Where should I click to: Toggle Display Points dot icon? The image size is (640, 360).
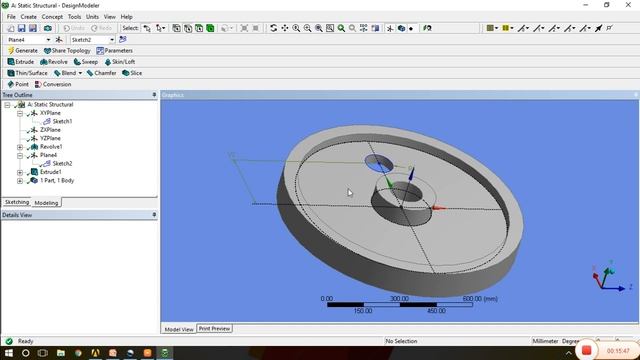411,28
